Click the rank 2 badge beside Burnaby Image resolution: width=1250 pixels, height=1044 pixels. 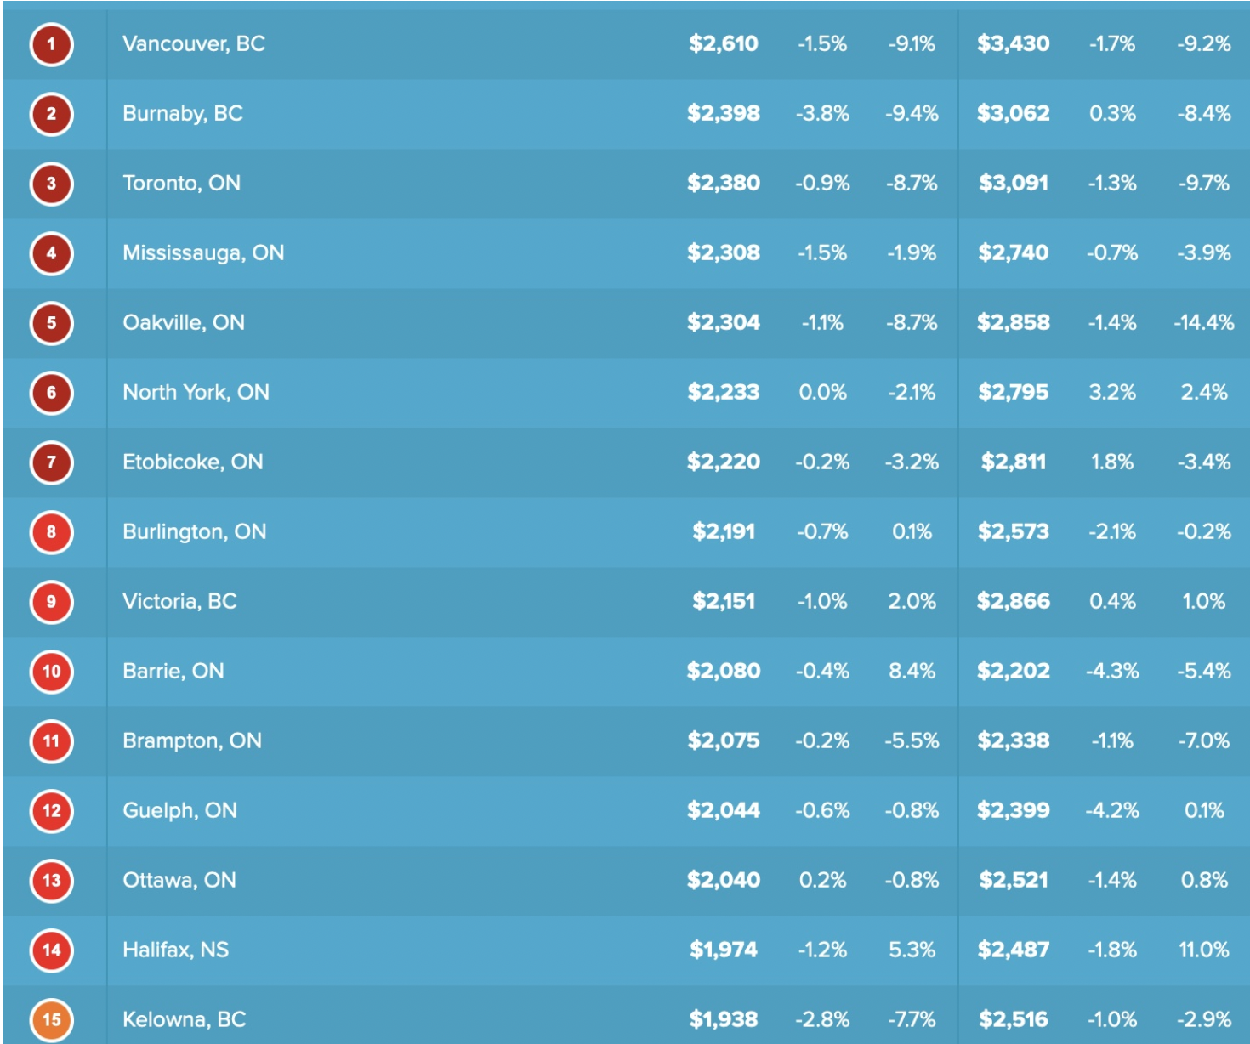(x=51, y=114)
